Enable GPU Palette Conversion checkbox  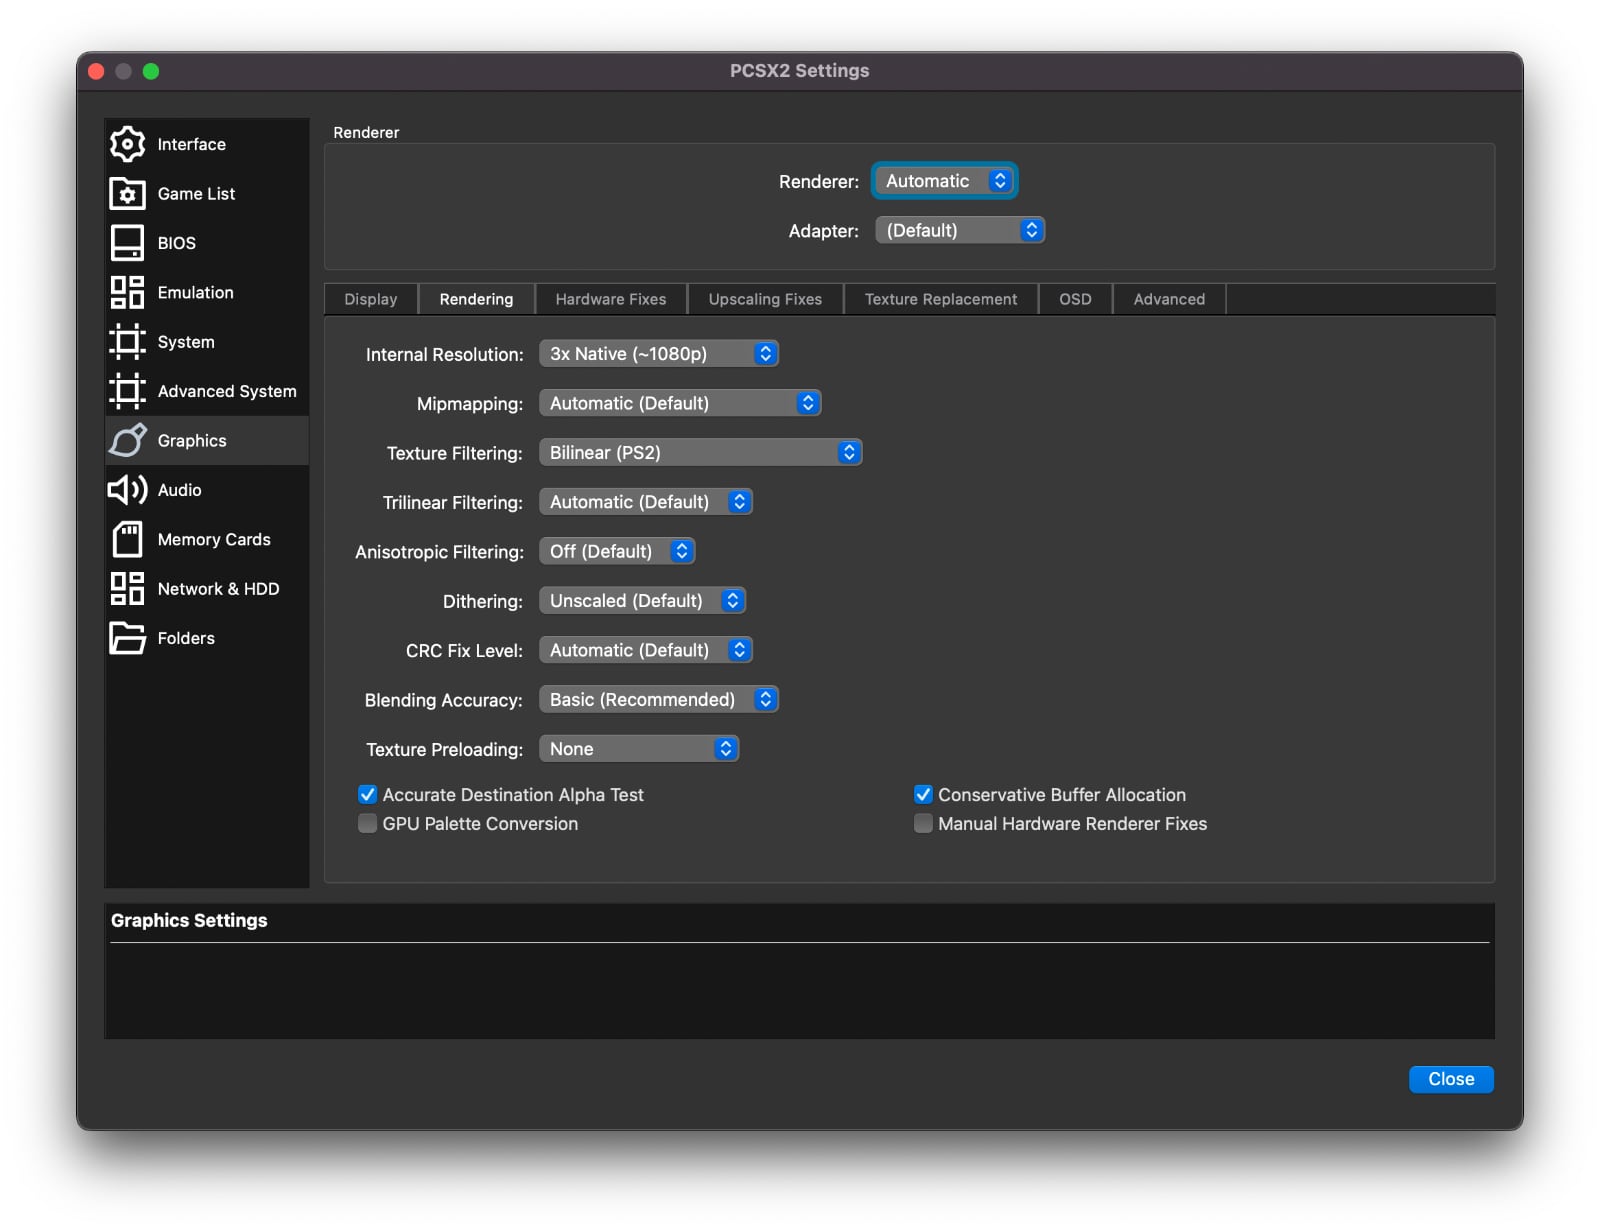368,824
